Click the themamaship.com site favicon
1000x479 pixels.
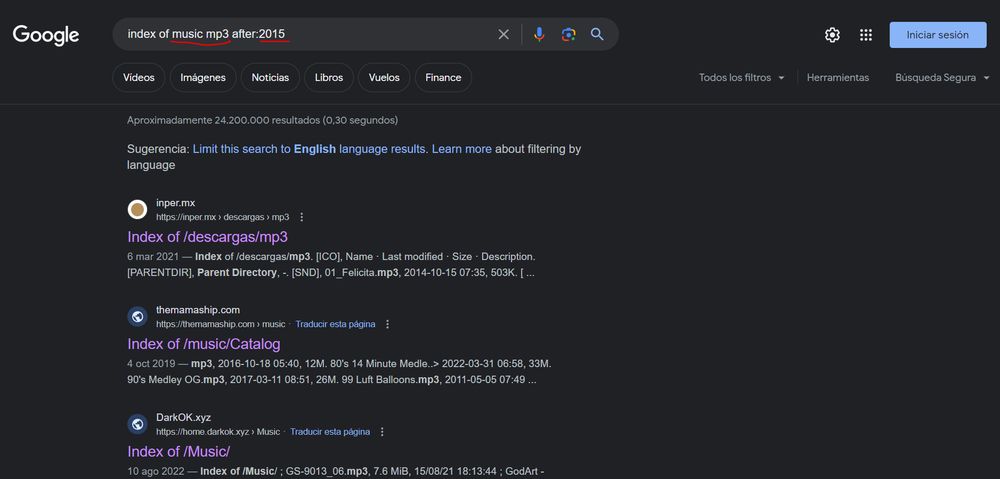(x=137, y=316)
